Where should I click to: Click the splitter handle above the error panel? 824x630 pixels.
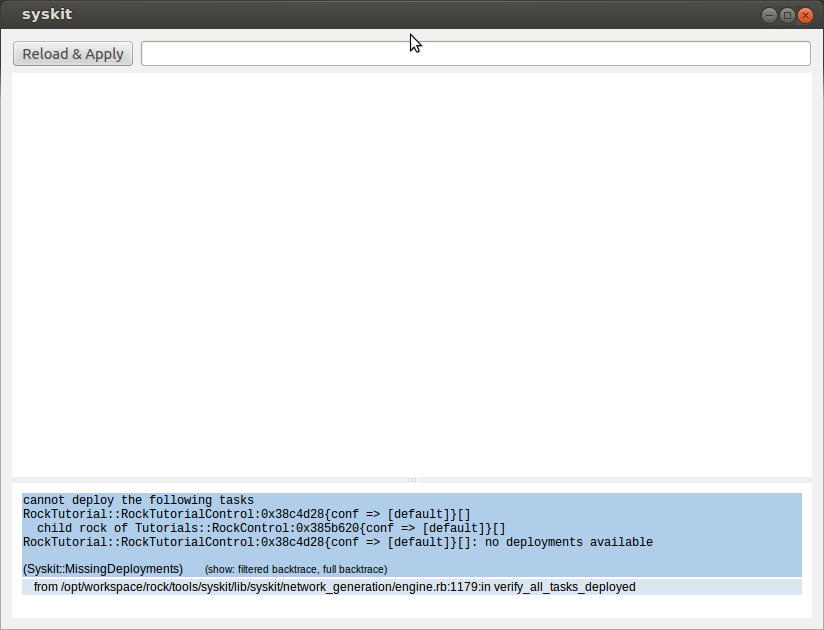pyautogui.click(x=412, y=480)
